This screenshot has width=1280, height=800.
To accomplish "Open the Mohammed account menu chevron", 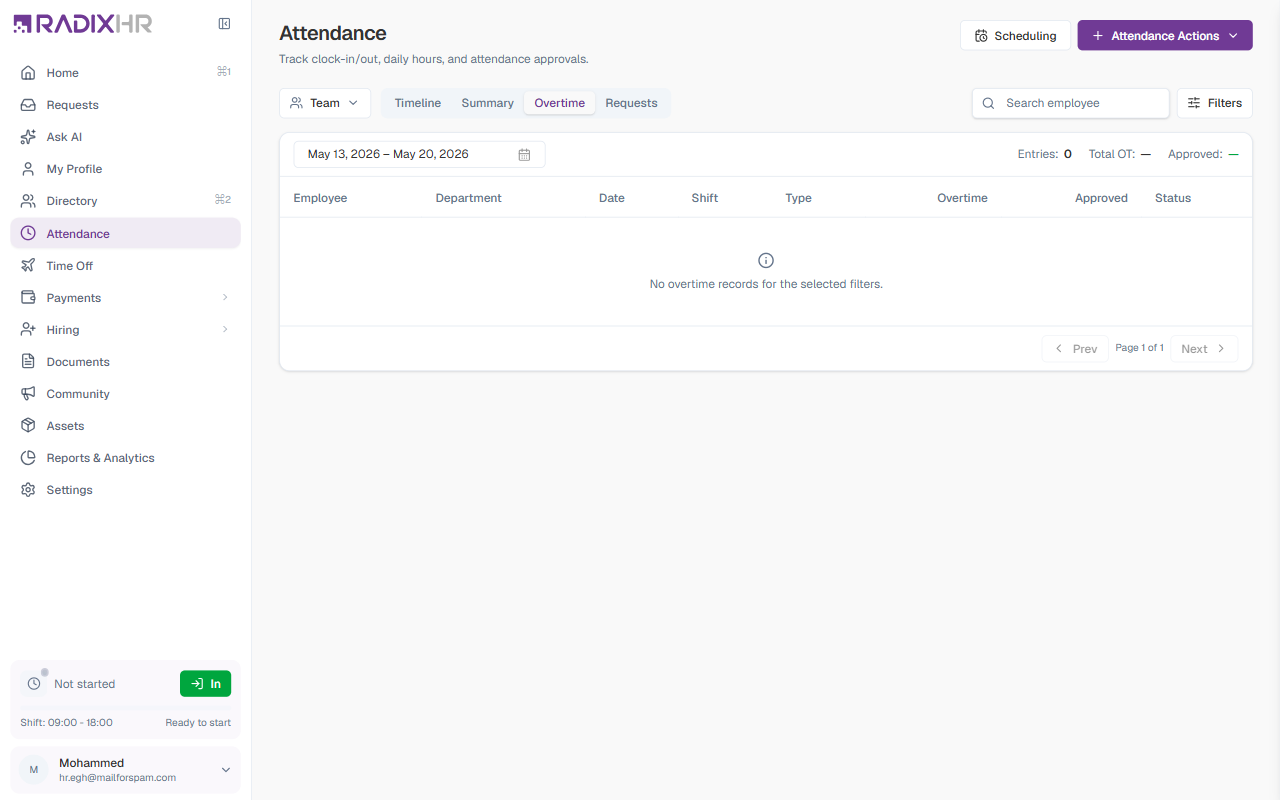I will pyautogui.click(x=225, y=770).
